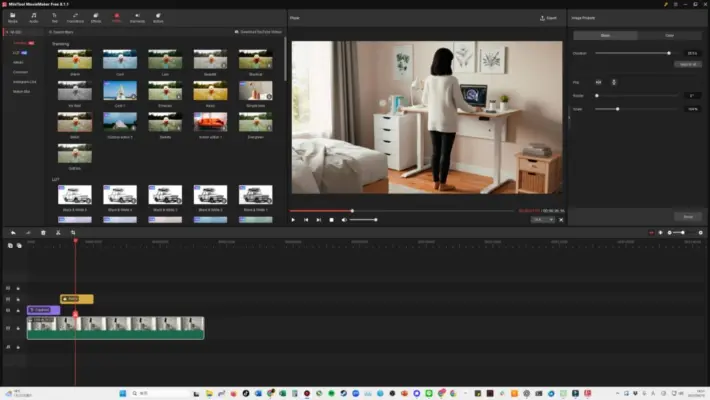
Task: Mute the player volume speaker icon
Action: (x=344, y=220)
